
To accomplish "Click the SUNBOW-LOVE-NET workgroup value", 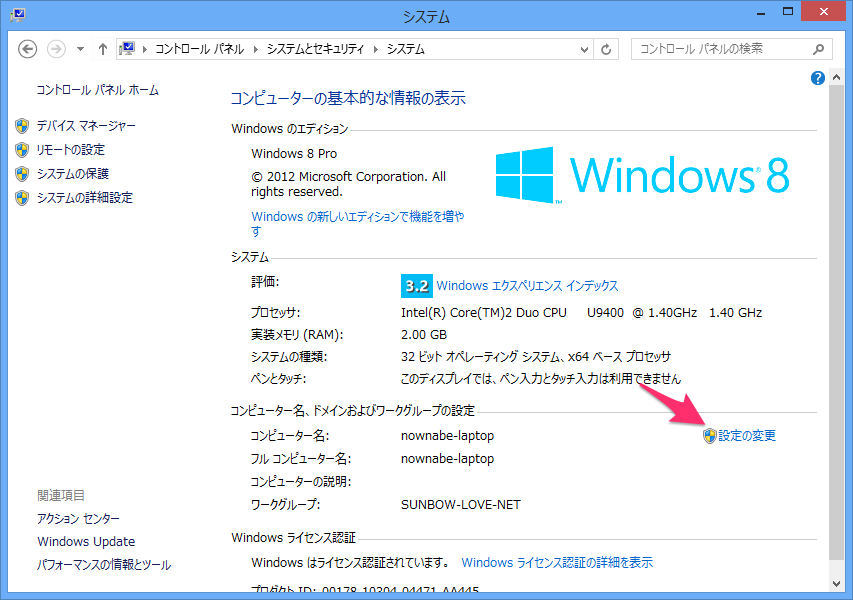I will [x=461, y=505].
